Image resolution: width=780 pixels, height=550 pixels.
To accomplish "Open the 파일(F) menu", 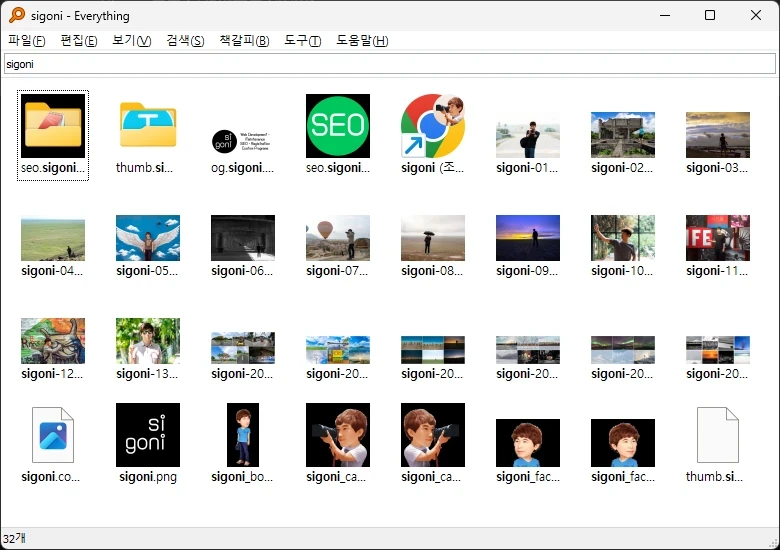I will point(27,41).
